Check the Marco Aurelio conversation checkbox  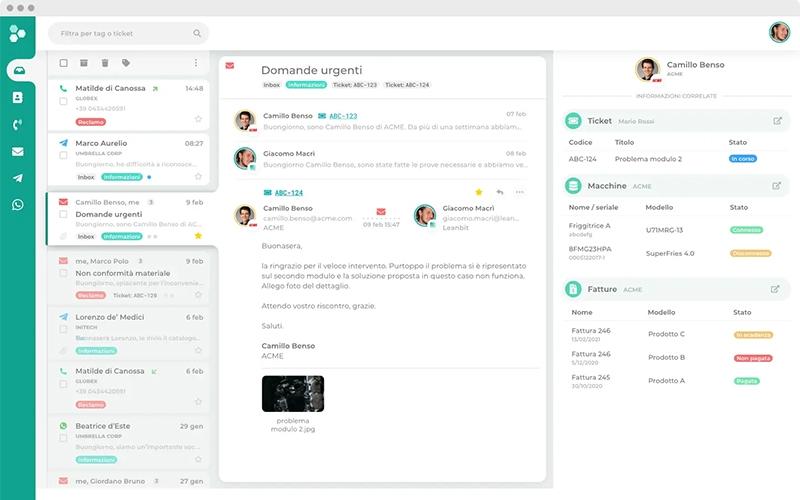63,155
